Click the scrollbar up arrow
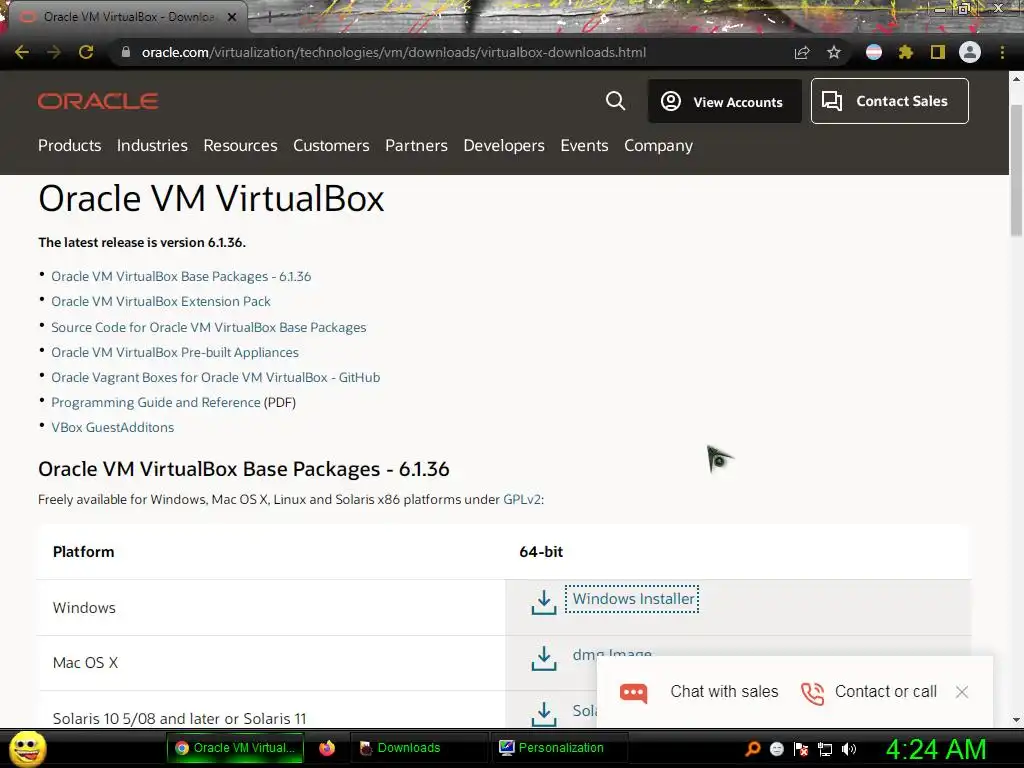The width and height of the screenshot is (1024, 768). (x=1016, y=79)
